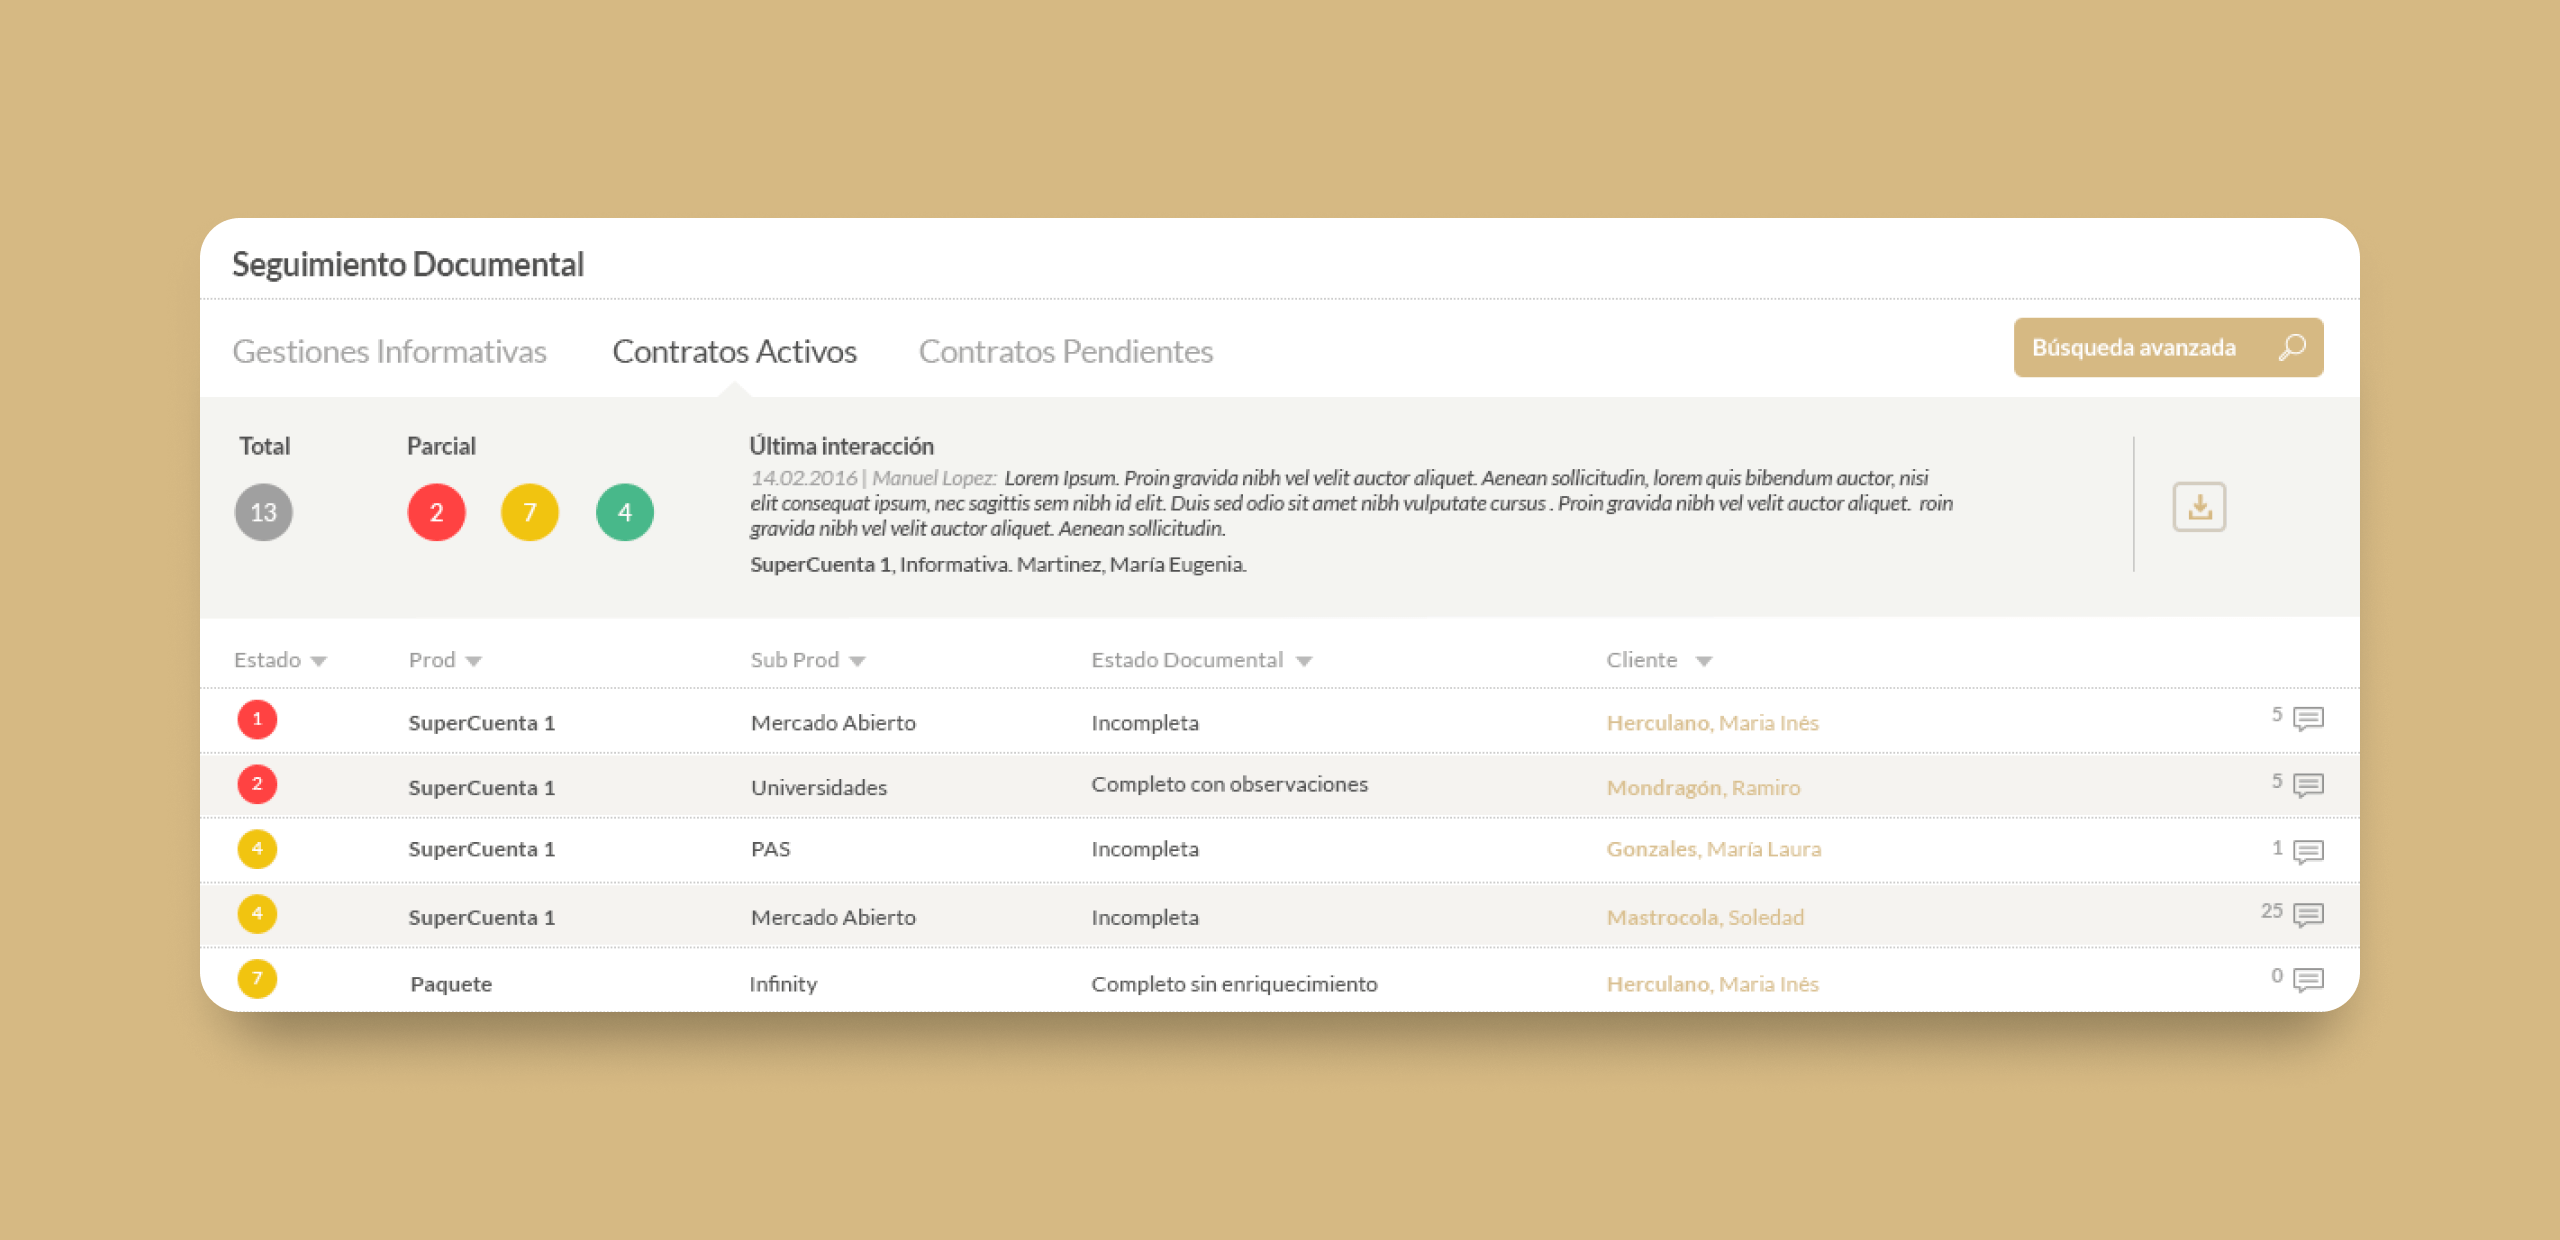Click the magnifier icon in Búsqueda avanzada
2560x1240 pixels.
(x=2291, y=347)
